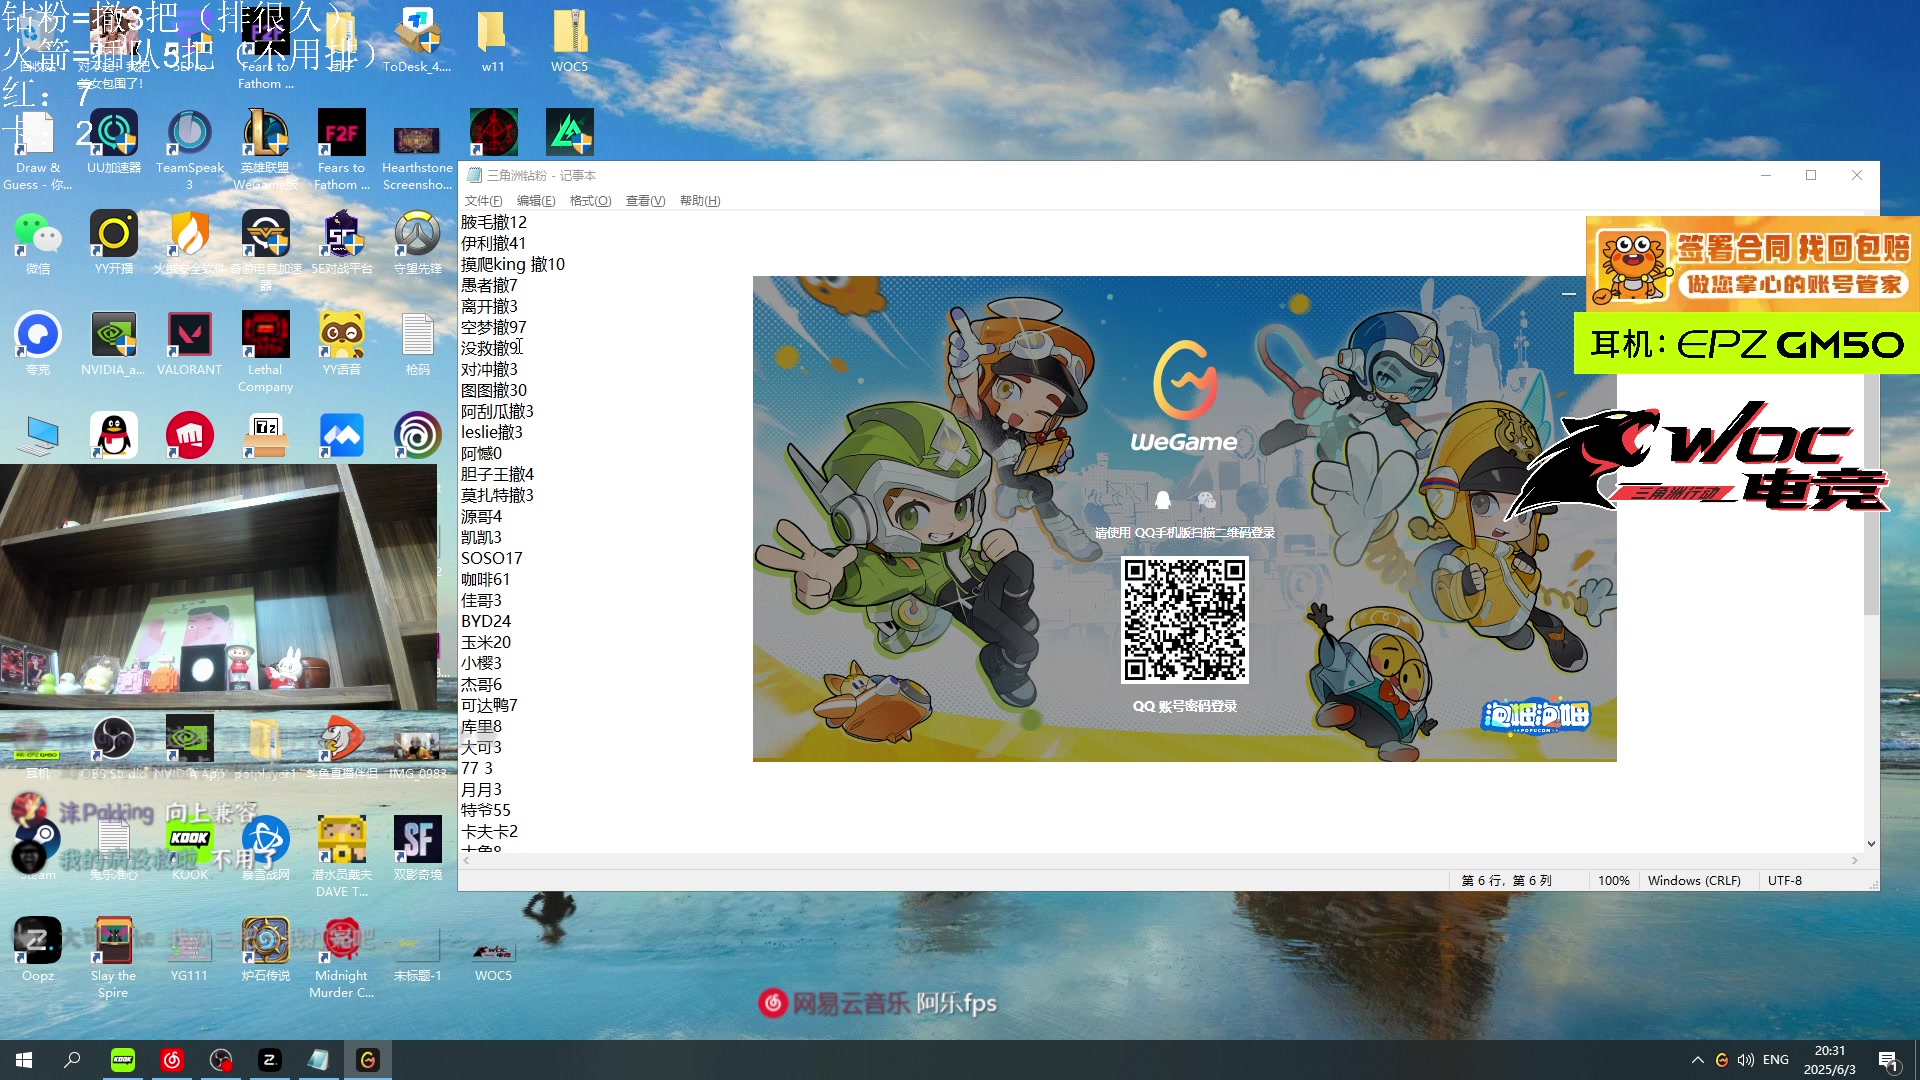Select TeamSpeak 3 desktop icon

[189, 150]
